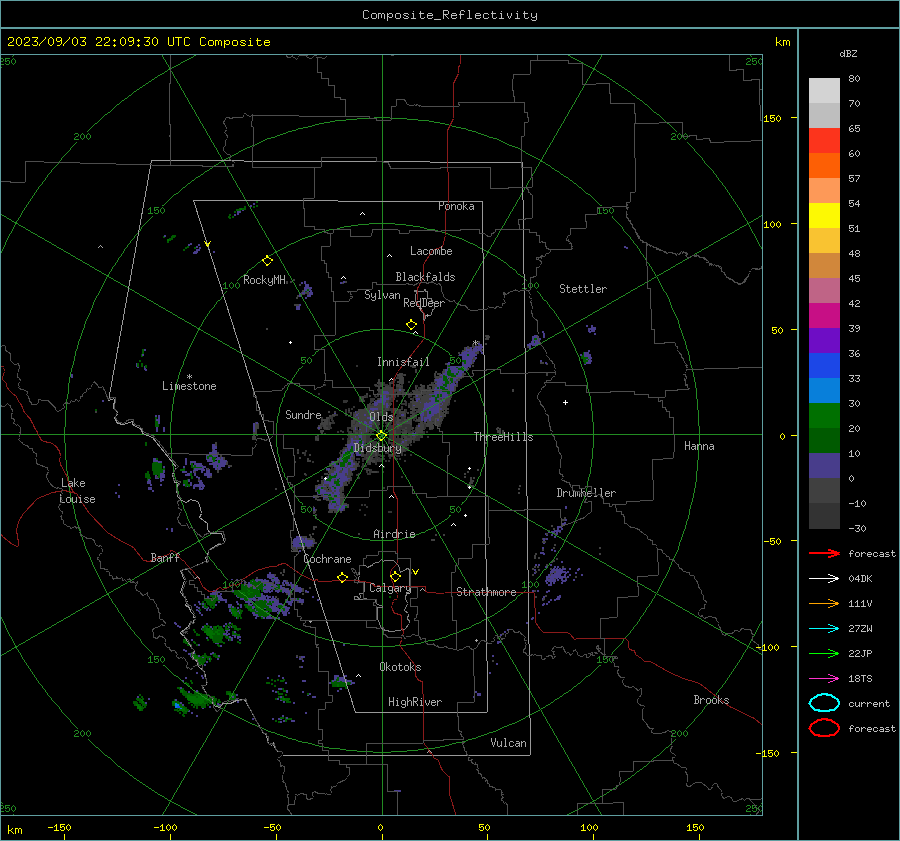Click the 'Limestone' map label

(189, 386)
